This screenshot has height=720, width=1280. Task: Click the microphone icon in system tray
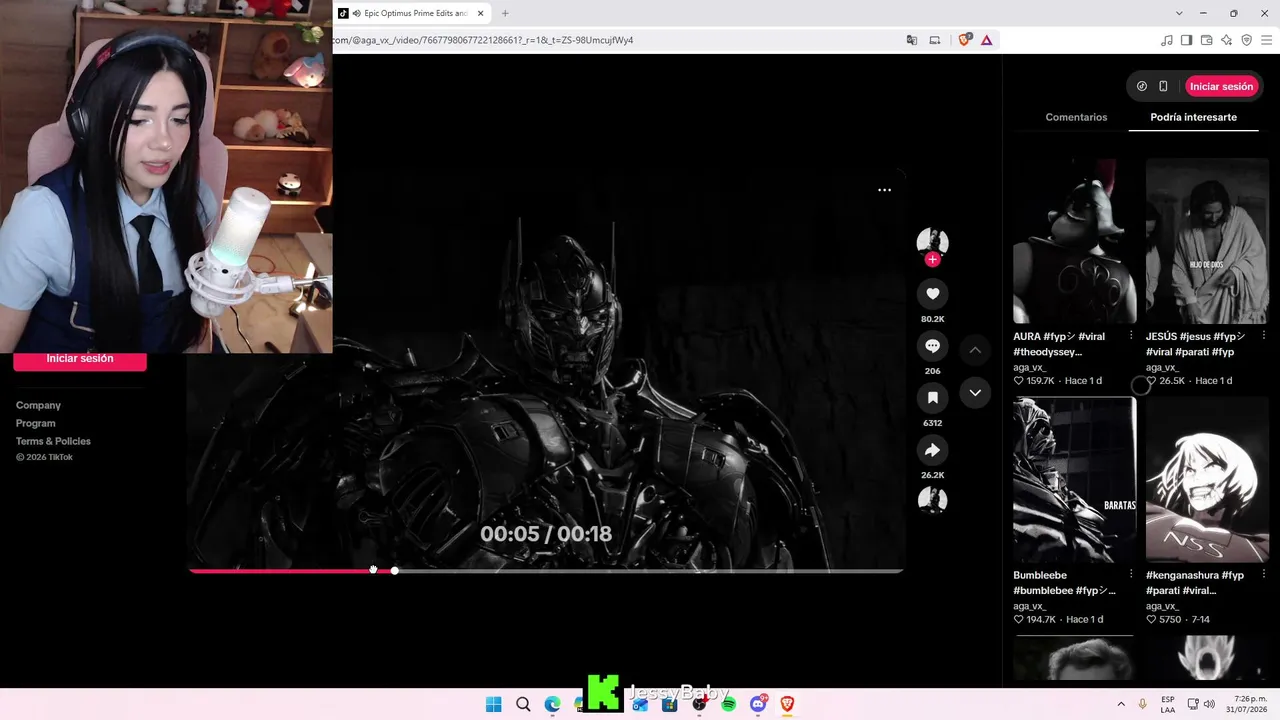pyautogui.click(x=1143, y=704)
